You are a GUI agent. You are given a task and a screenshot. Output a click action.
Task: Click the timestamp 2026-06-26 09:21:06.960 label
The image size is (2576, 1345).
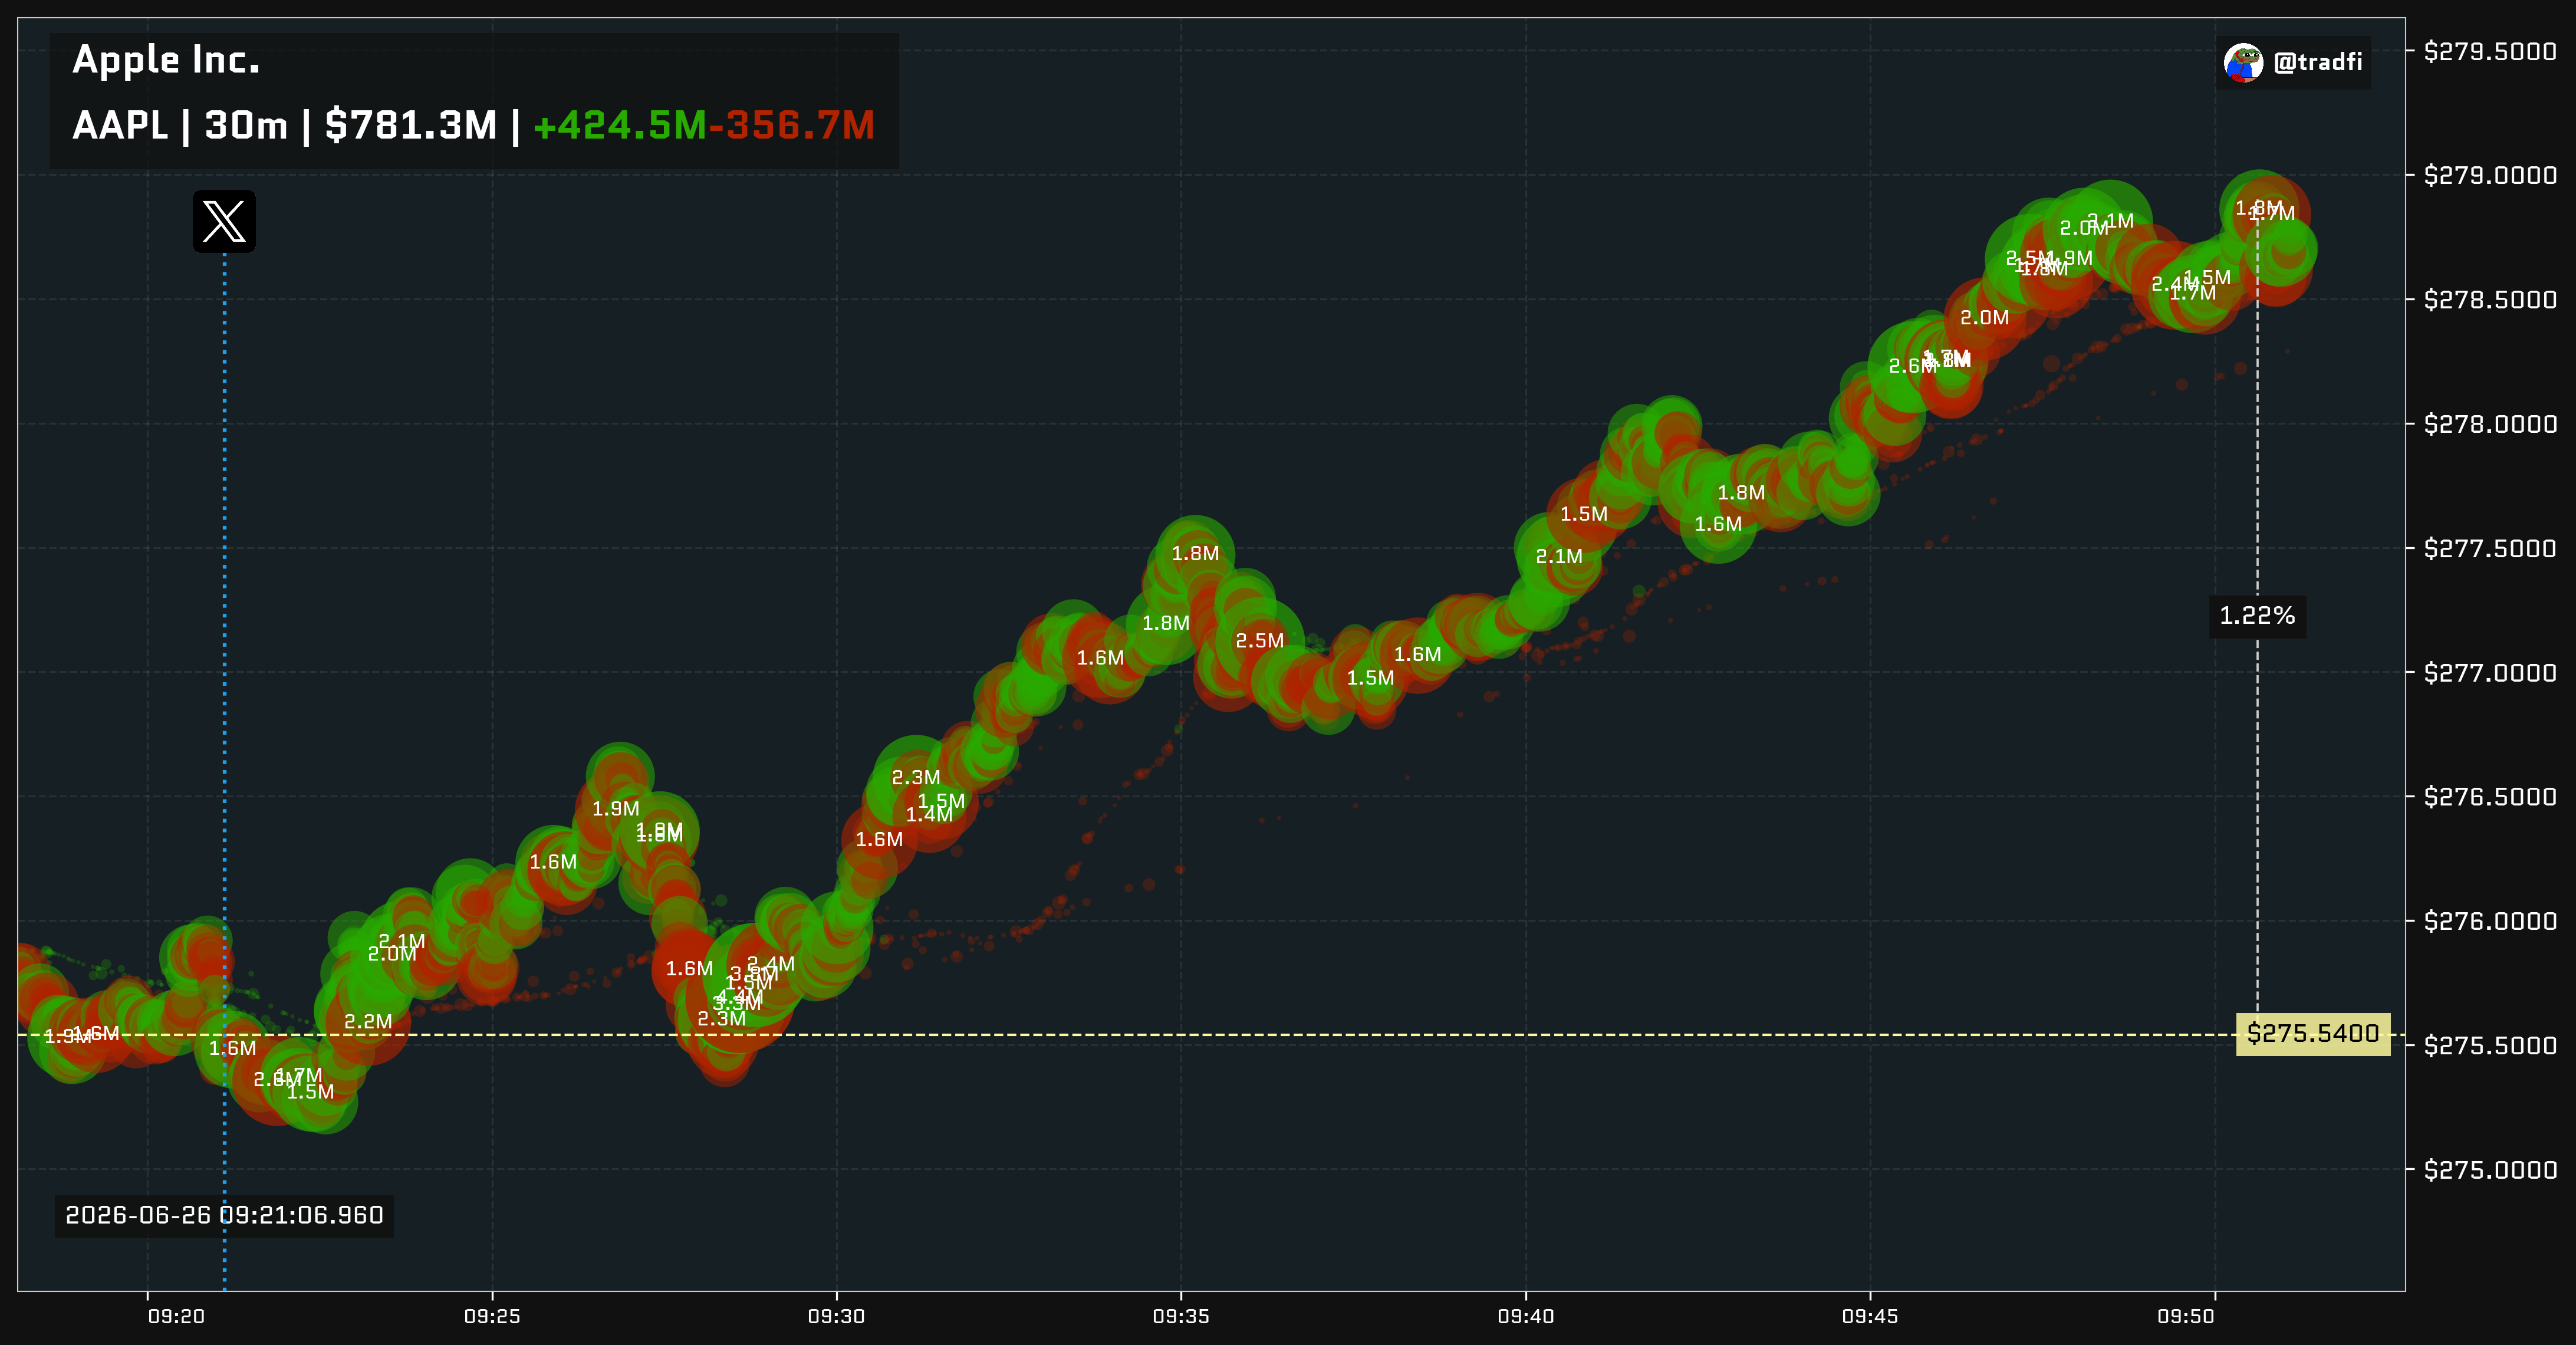coord(224,1215)
